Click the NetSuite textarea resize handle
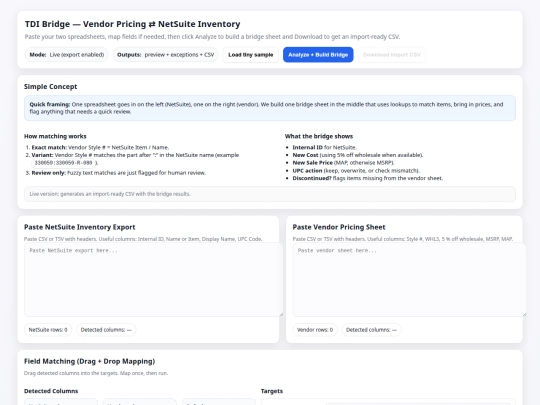This screenshot has height=405, width=540. pyautogui.click(x=281, y=314)
